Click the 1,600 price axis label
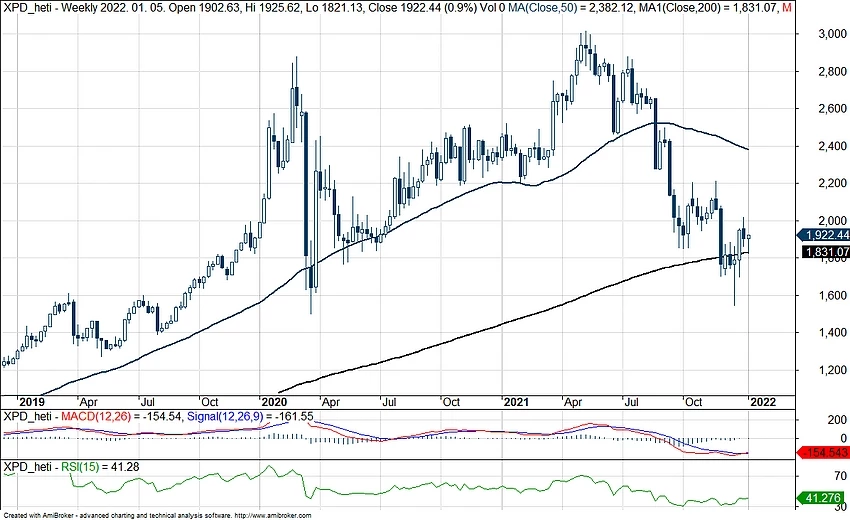This screenshot has width=850, height=520. [832, 296]
